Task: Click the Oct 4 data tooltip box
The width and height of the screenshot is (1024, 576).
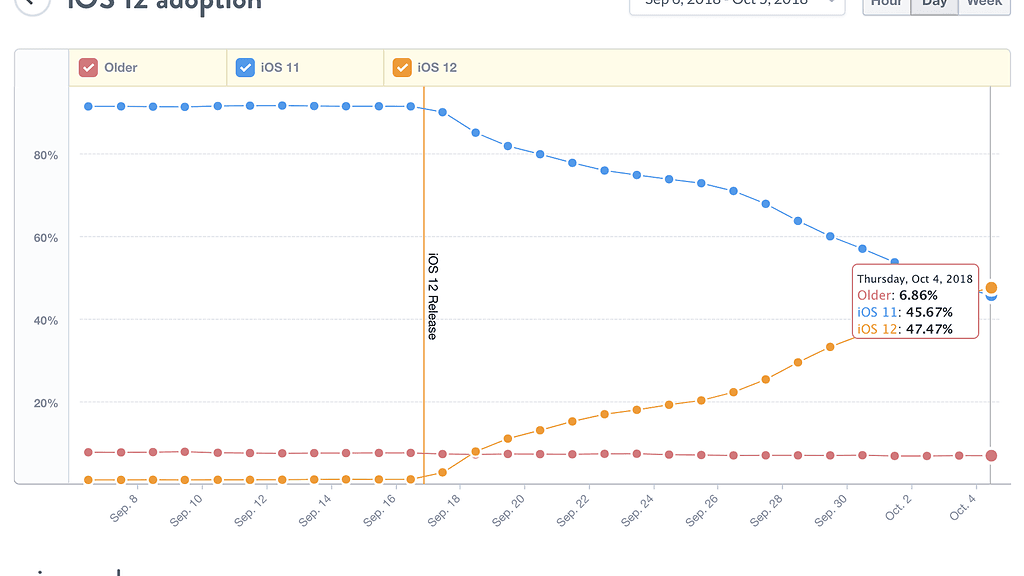Action: (914, 302)
